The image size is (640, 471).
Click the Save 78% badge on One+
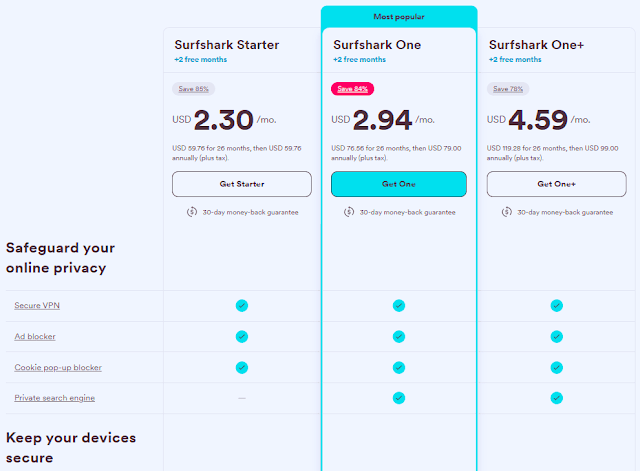[x=508, y=89]
